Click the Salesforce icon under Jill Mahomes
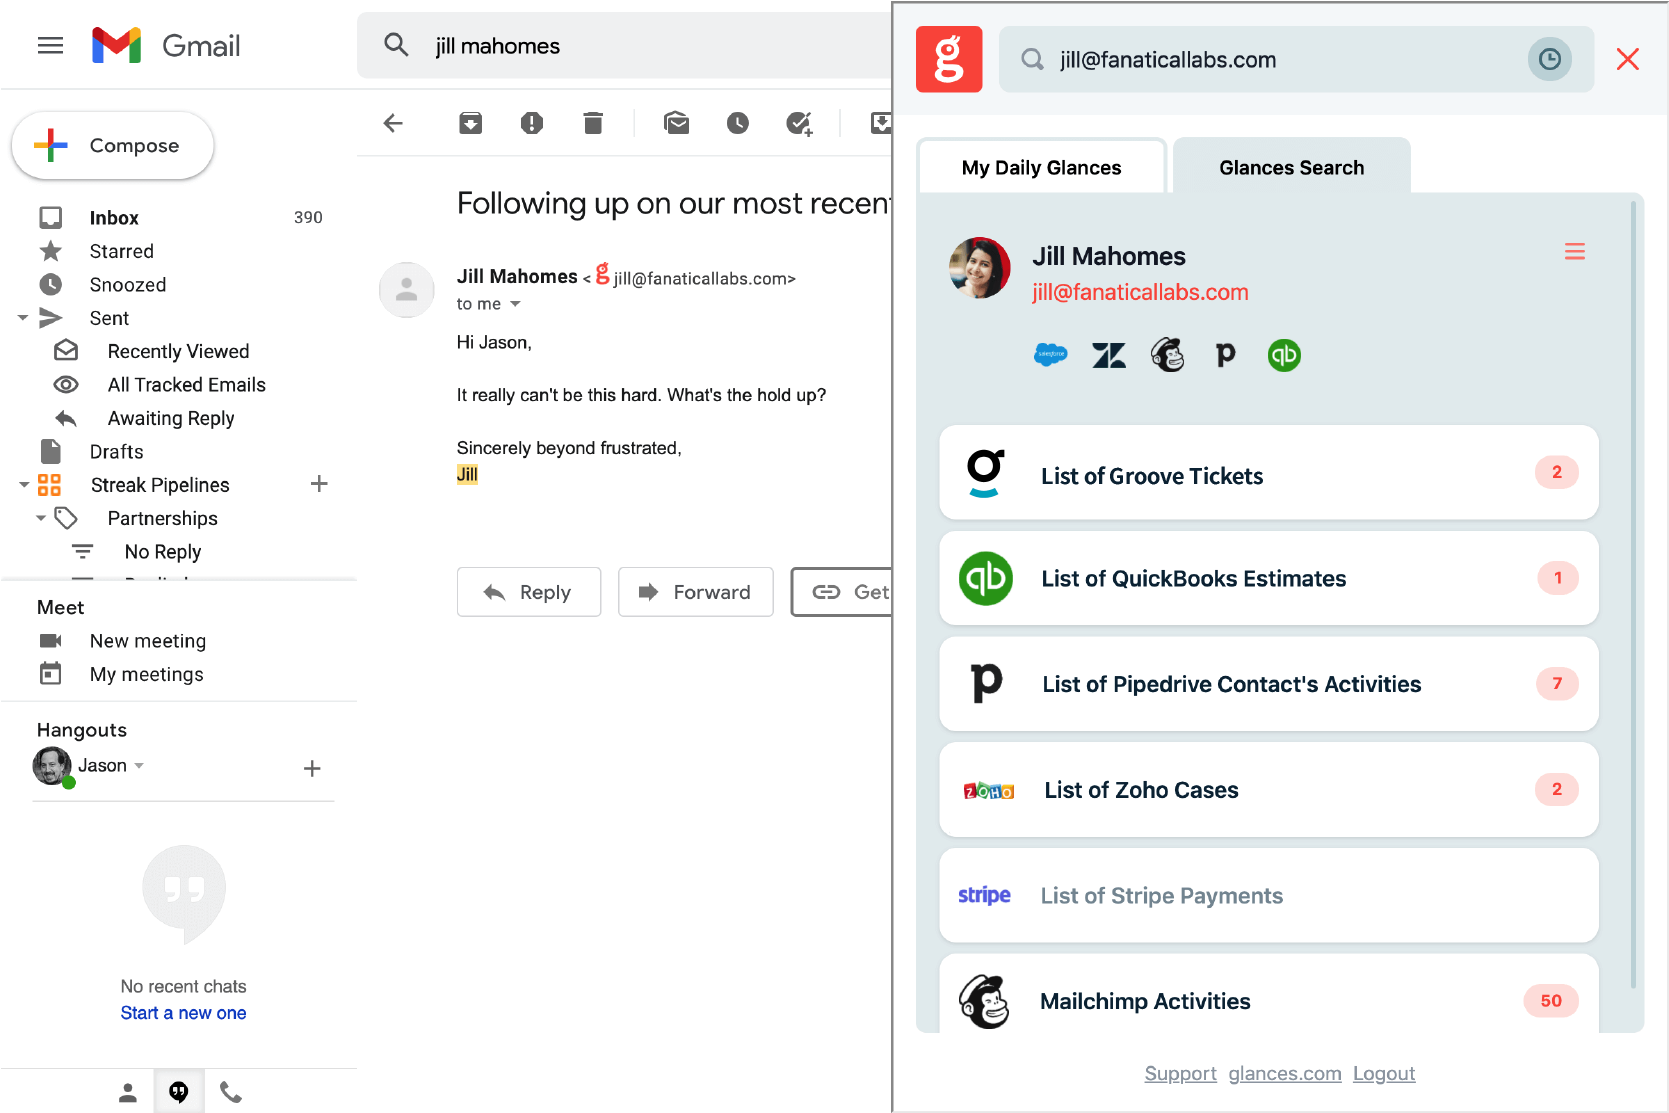The height and width of the screenshot is (1113, 1669). pyautogui.click(x=1050, y=355)
